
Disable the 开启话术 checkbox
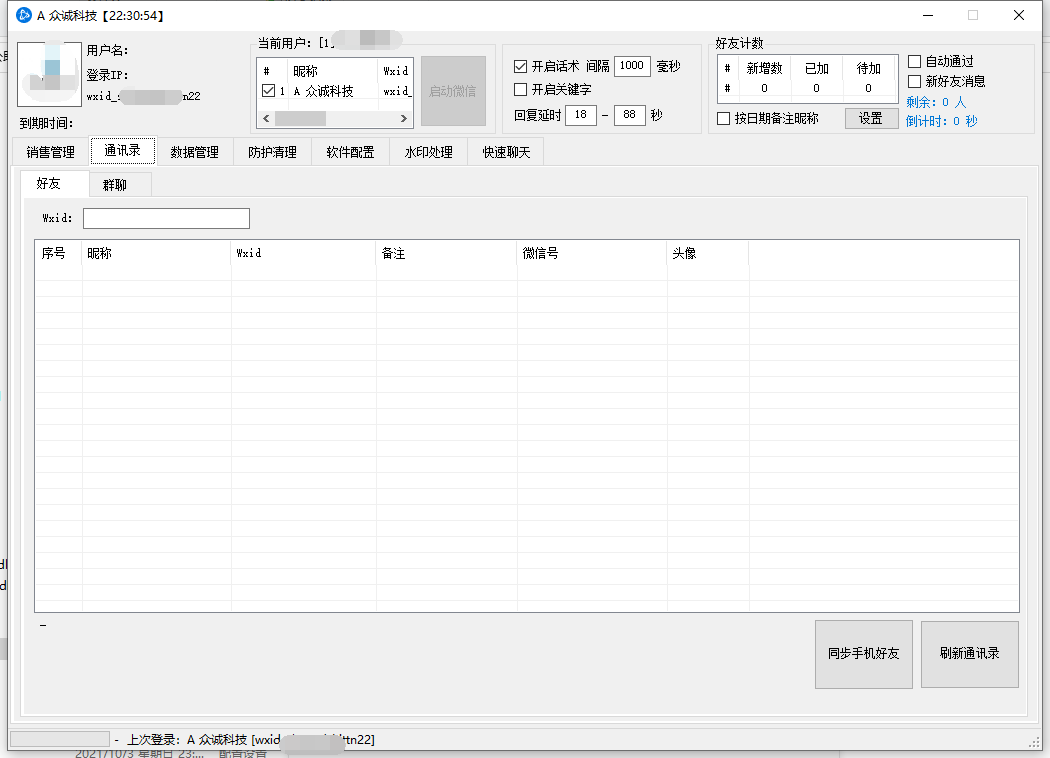[520, 67]
